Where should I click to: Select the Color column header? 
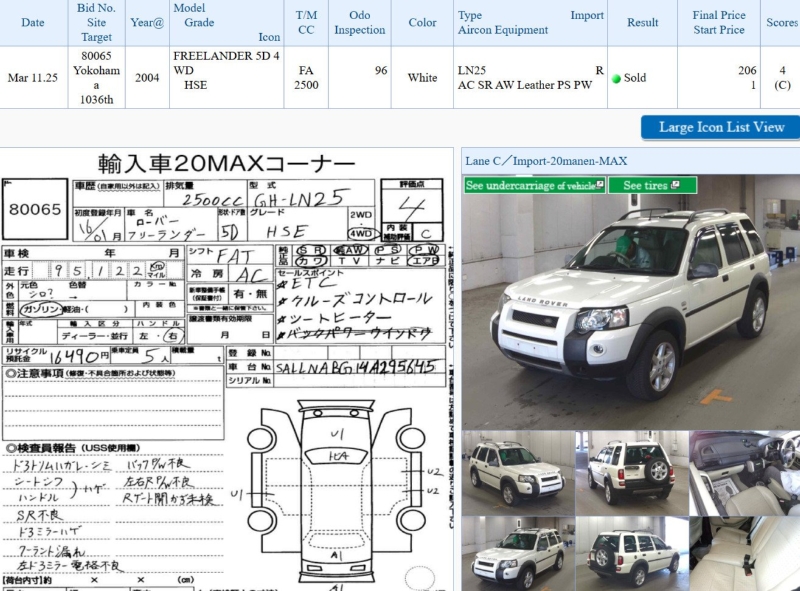(422, 23)
